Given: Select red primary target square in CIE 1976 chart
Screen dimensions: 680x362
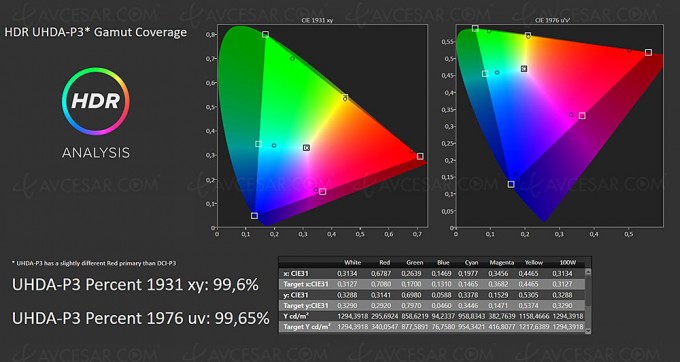Looking at the screenshot, I should (x=648, y=52).
